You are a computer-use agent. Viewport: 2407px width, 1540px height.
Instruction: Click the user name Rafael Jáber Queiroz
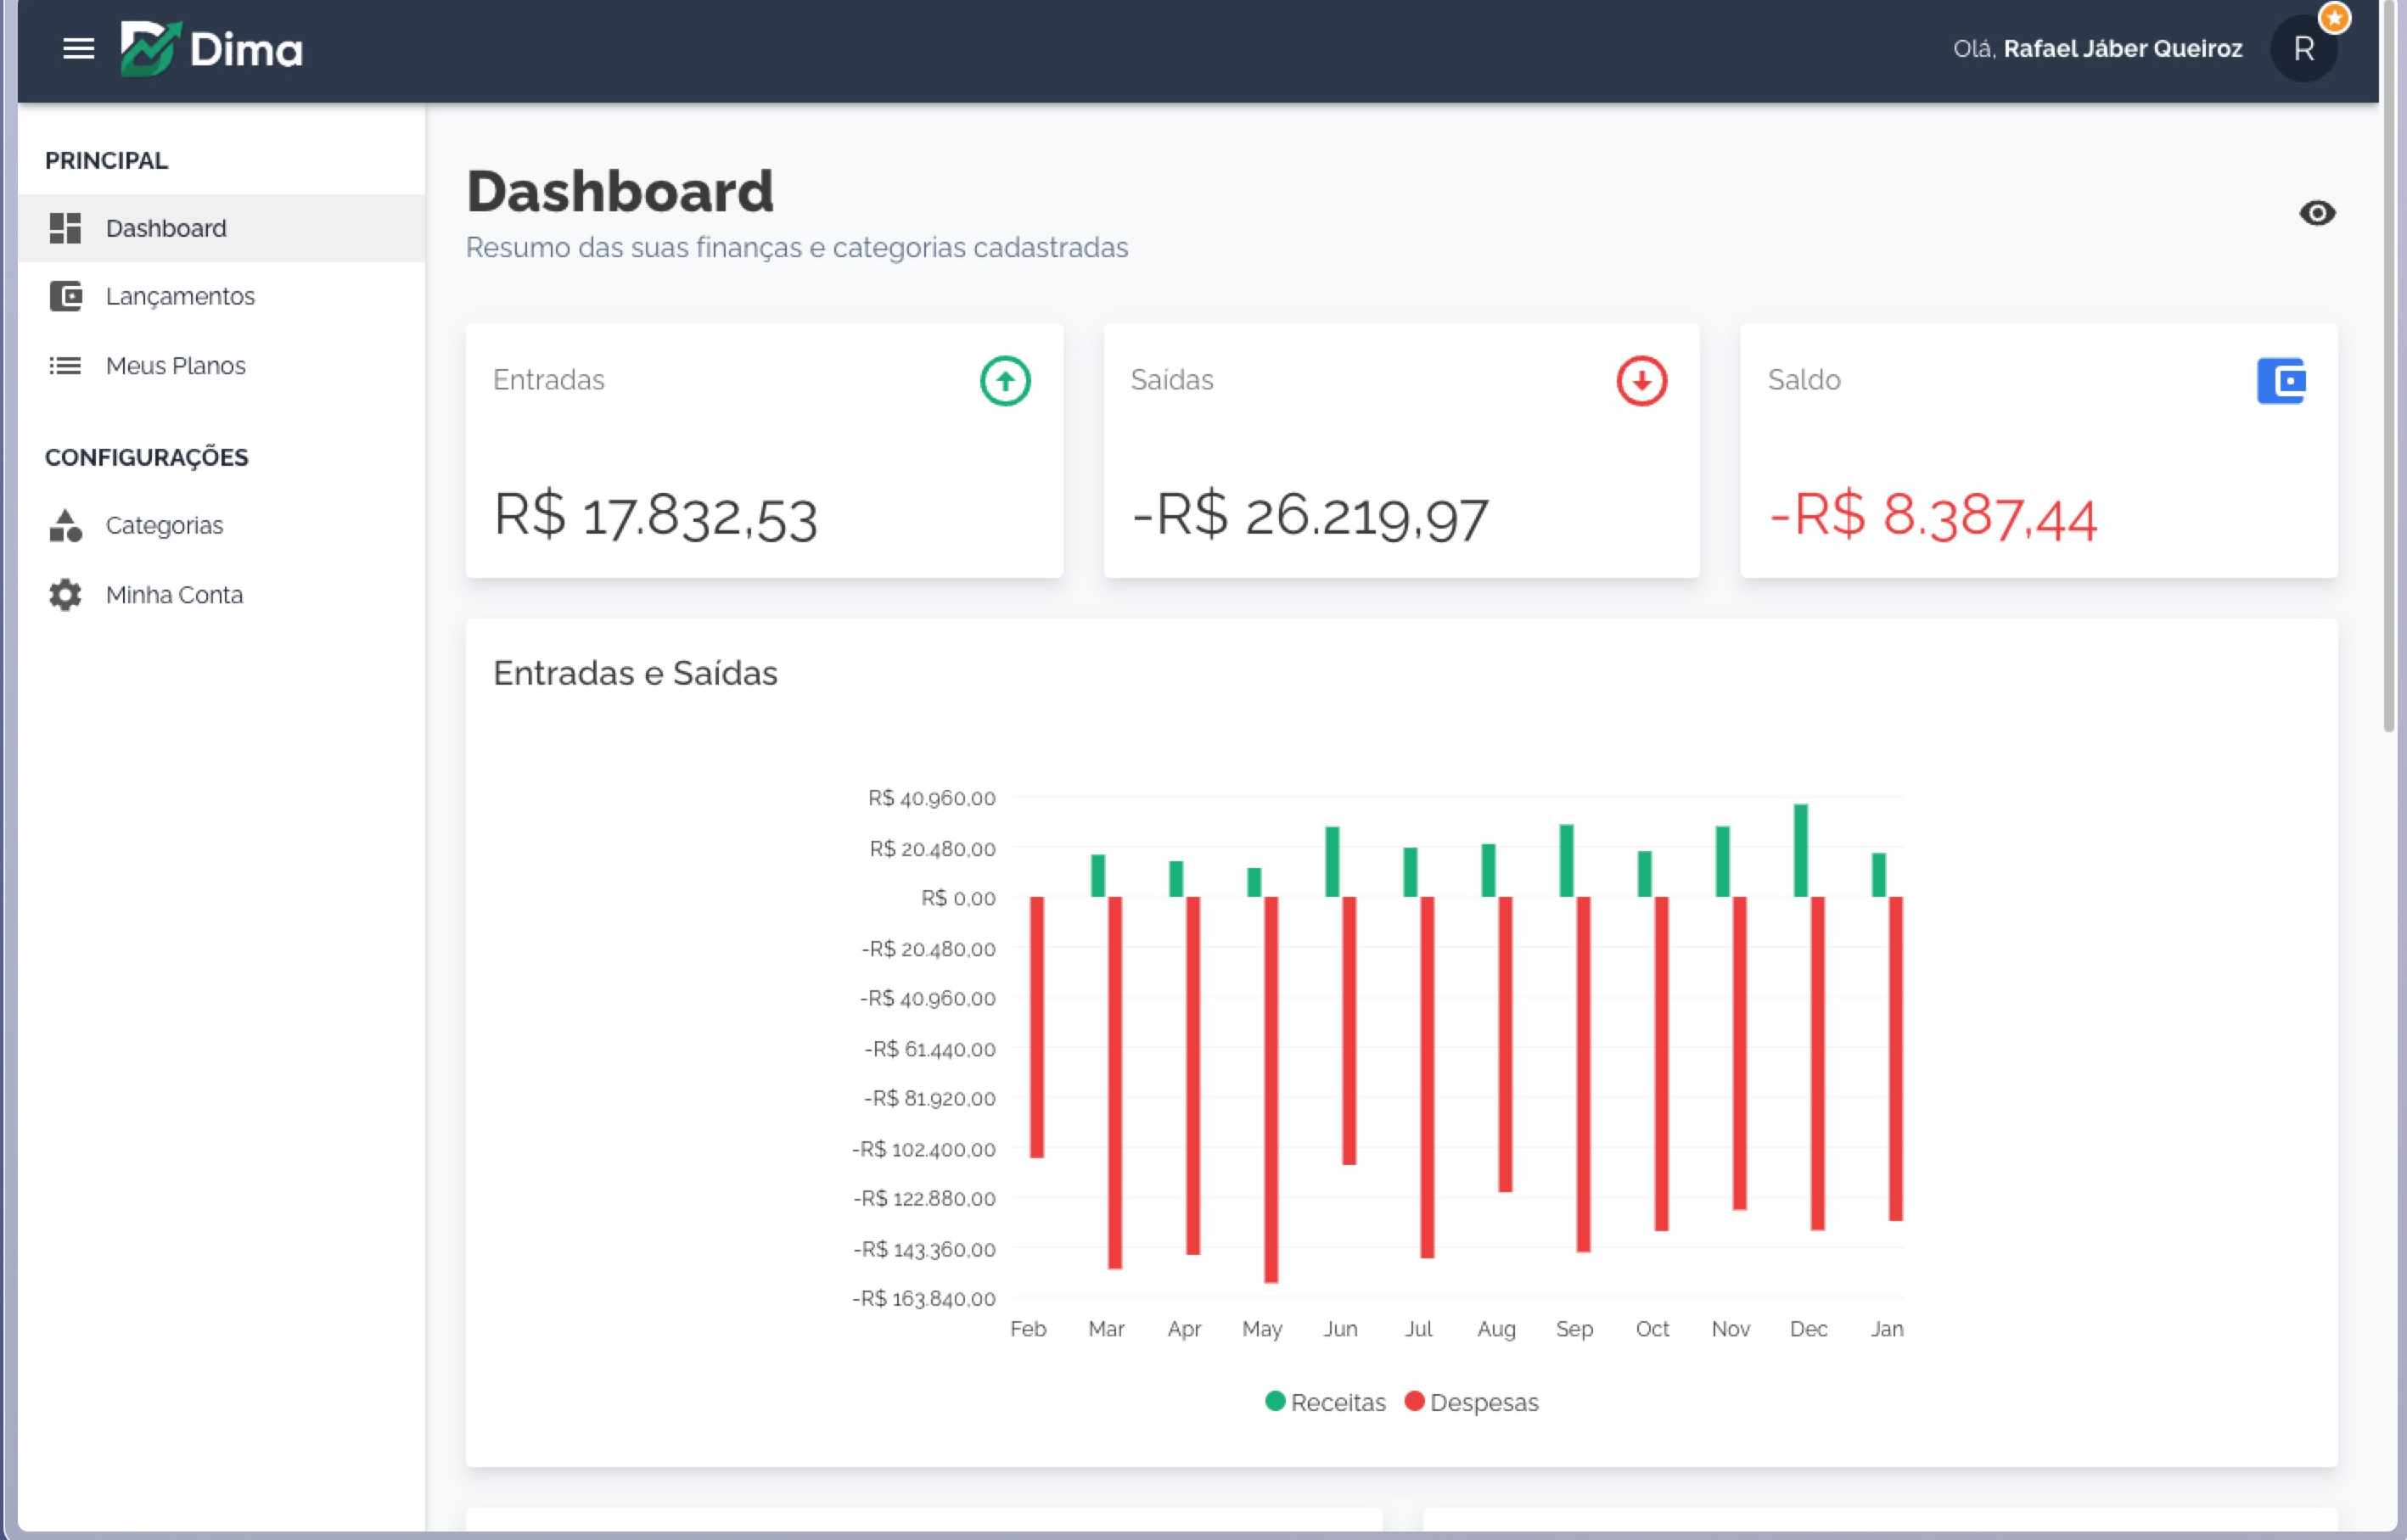2122,49
